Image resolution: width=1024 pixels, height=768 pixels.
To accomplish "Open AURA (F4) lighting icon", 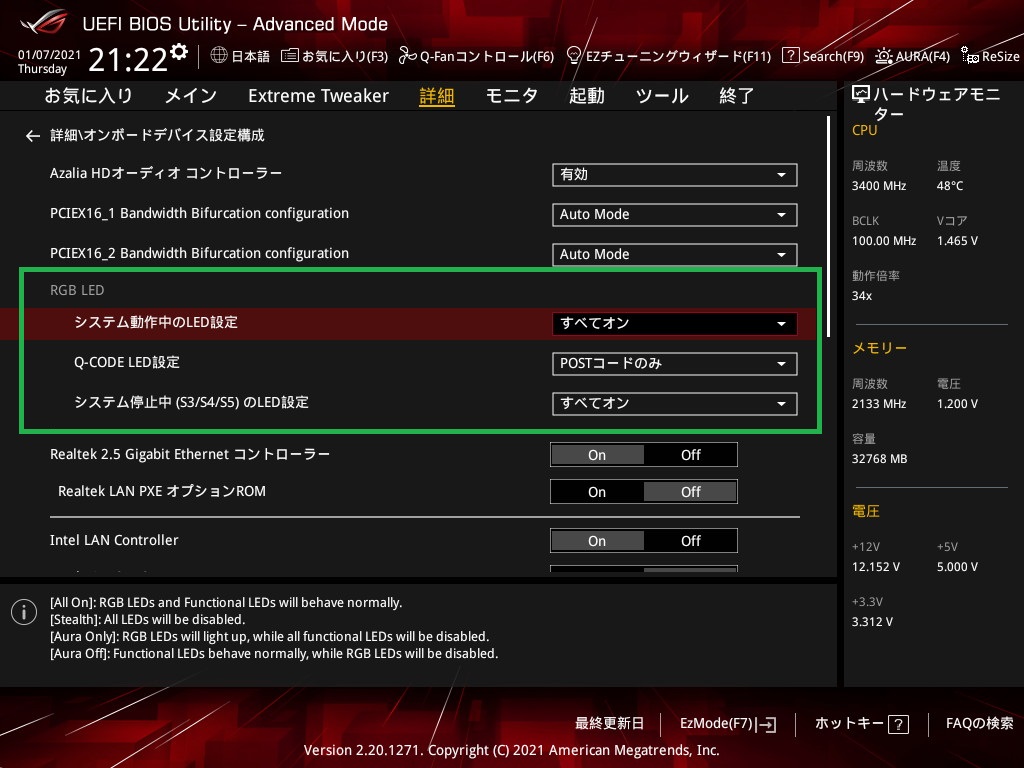I will coord(884,56).
